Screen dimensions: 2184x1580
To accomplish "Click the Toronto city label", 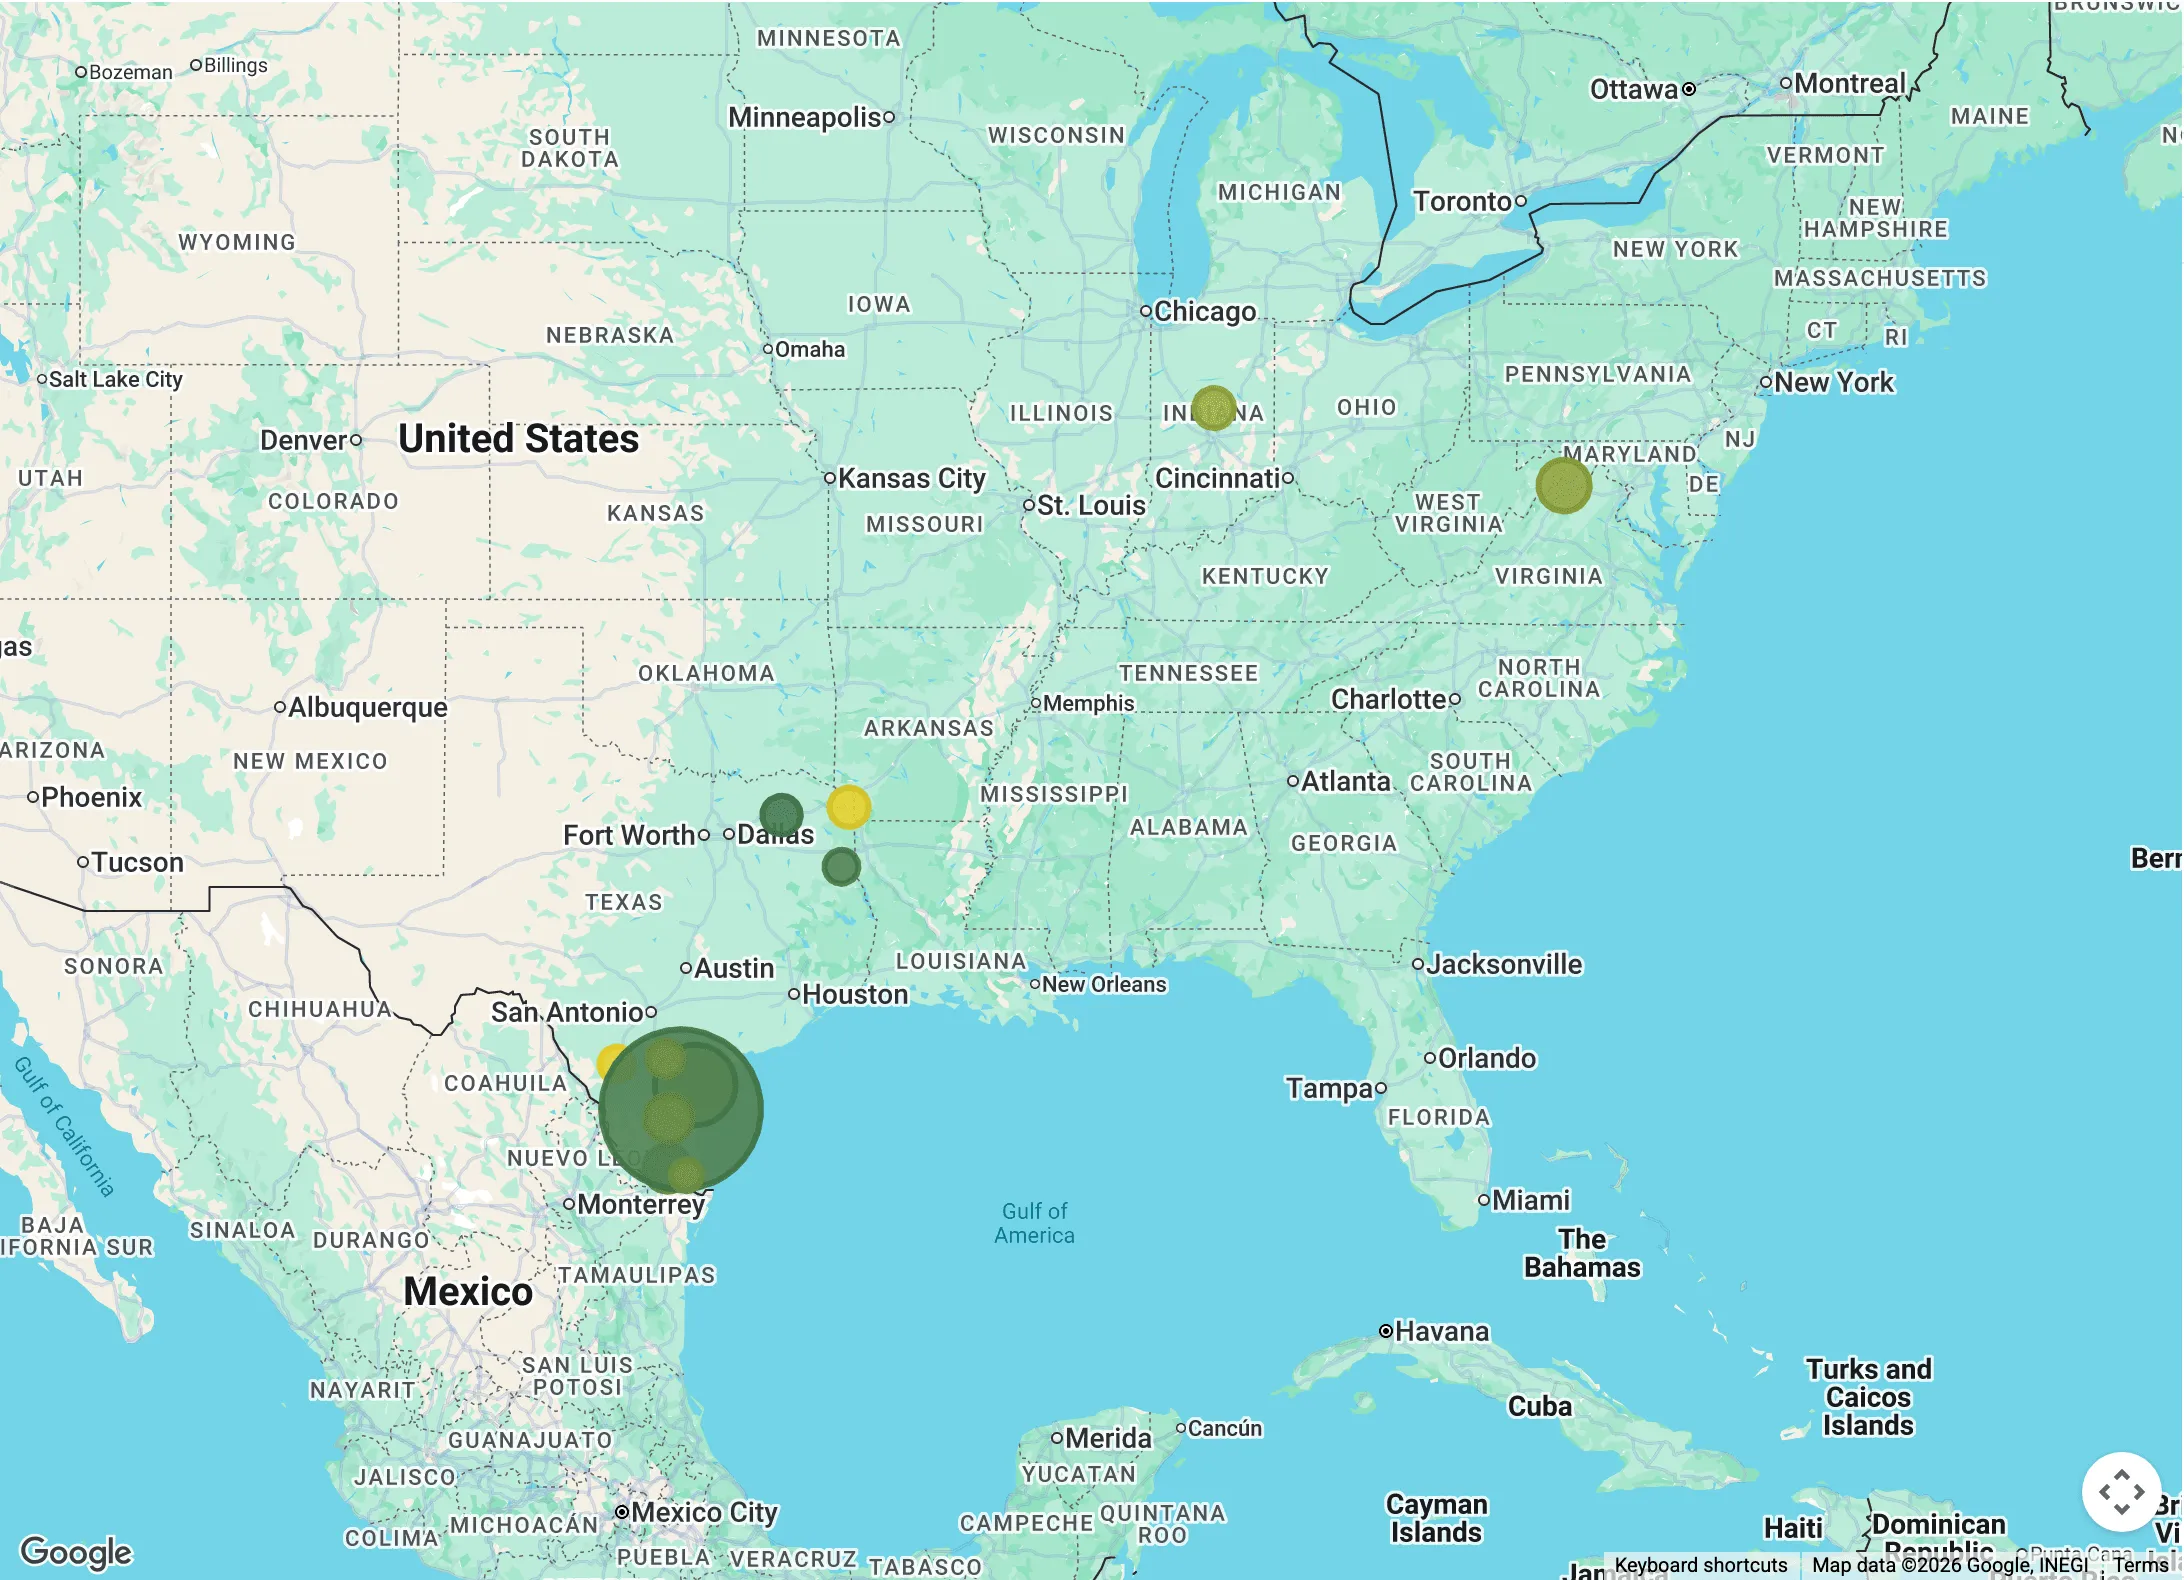I will pos(1462,201).
